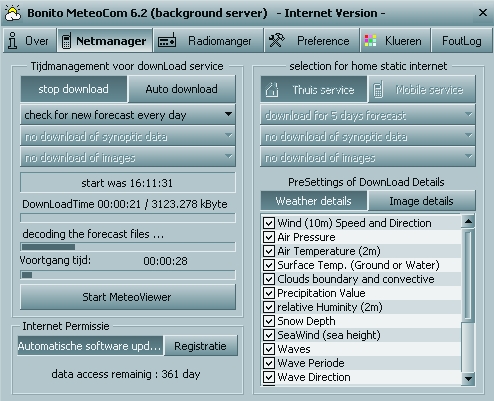494x401 pixels.
Task: Toggle Air Temperature (2m) checkbox
Action: coord(269,251)
